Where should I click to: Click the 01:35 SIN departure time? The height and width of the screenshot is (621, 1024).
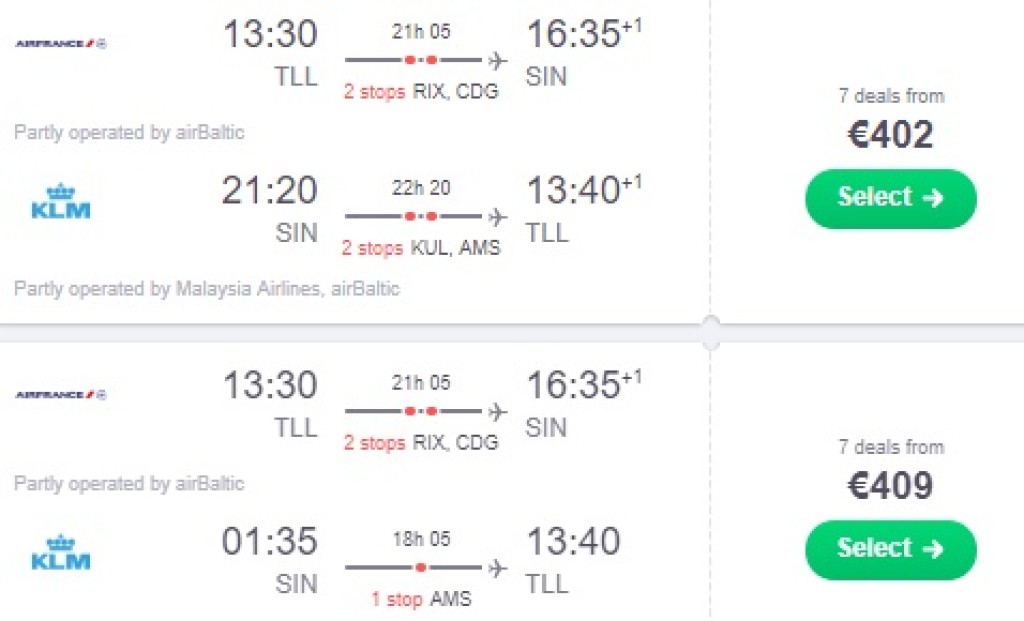coord(269,541)
